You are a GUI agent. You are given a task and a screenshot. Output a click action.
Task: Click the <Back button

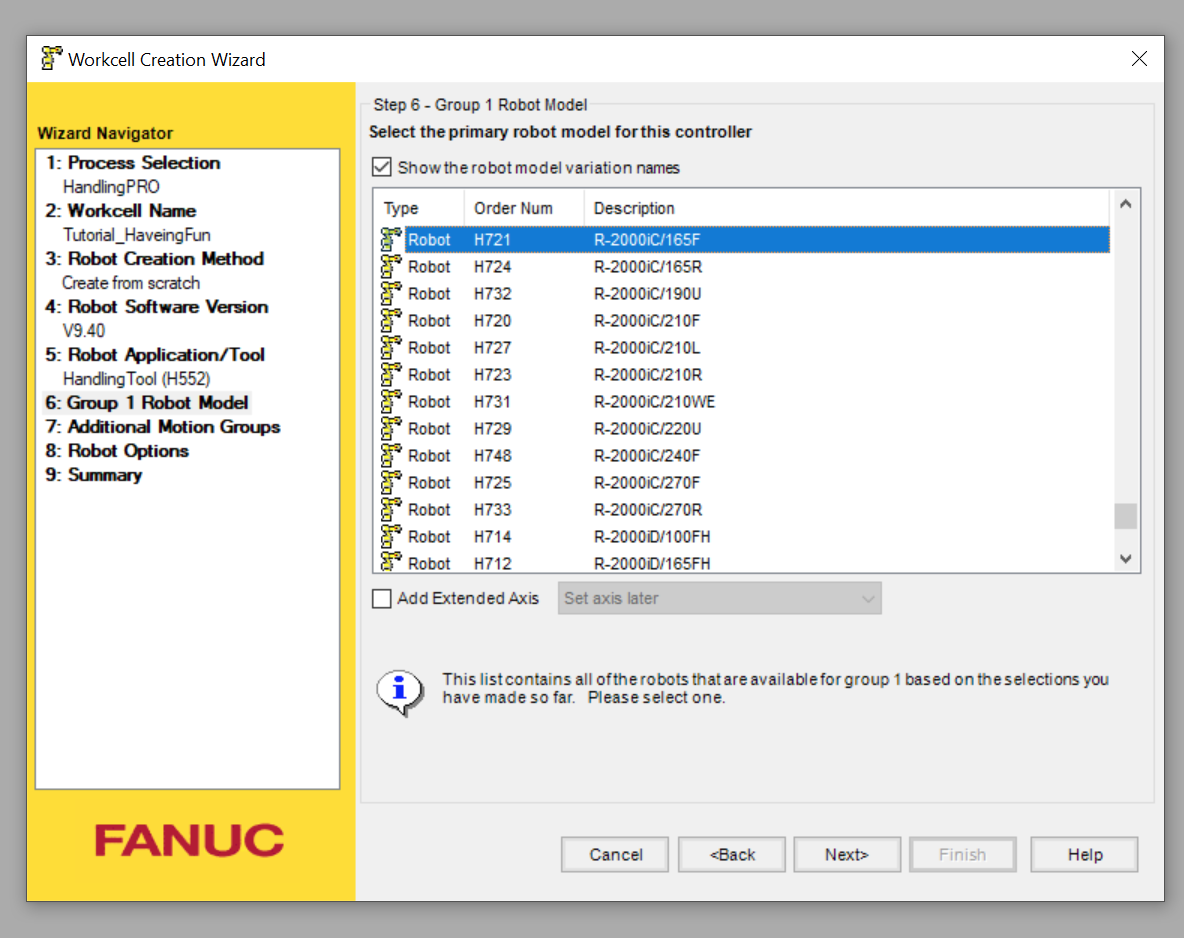point(732,854)
